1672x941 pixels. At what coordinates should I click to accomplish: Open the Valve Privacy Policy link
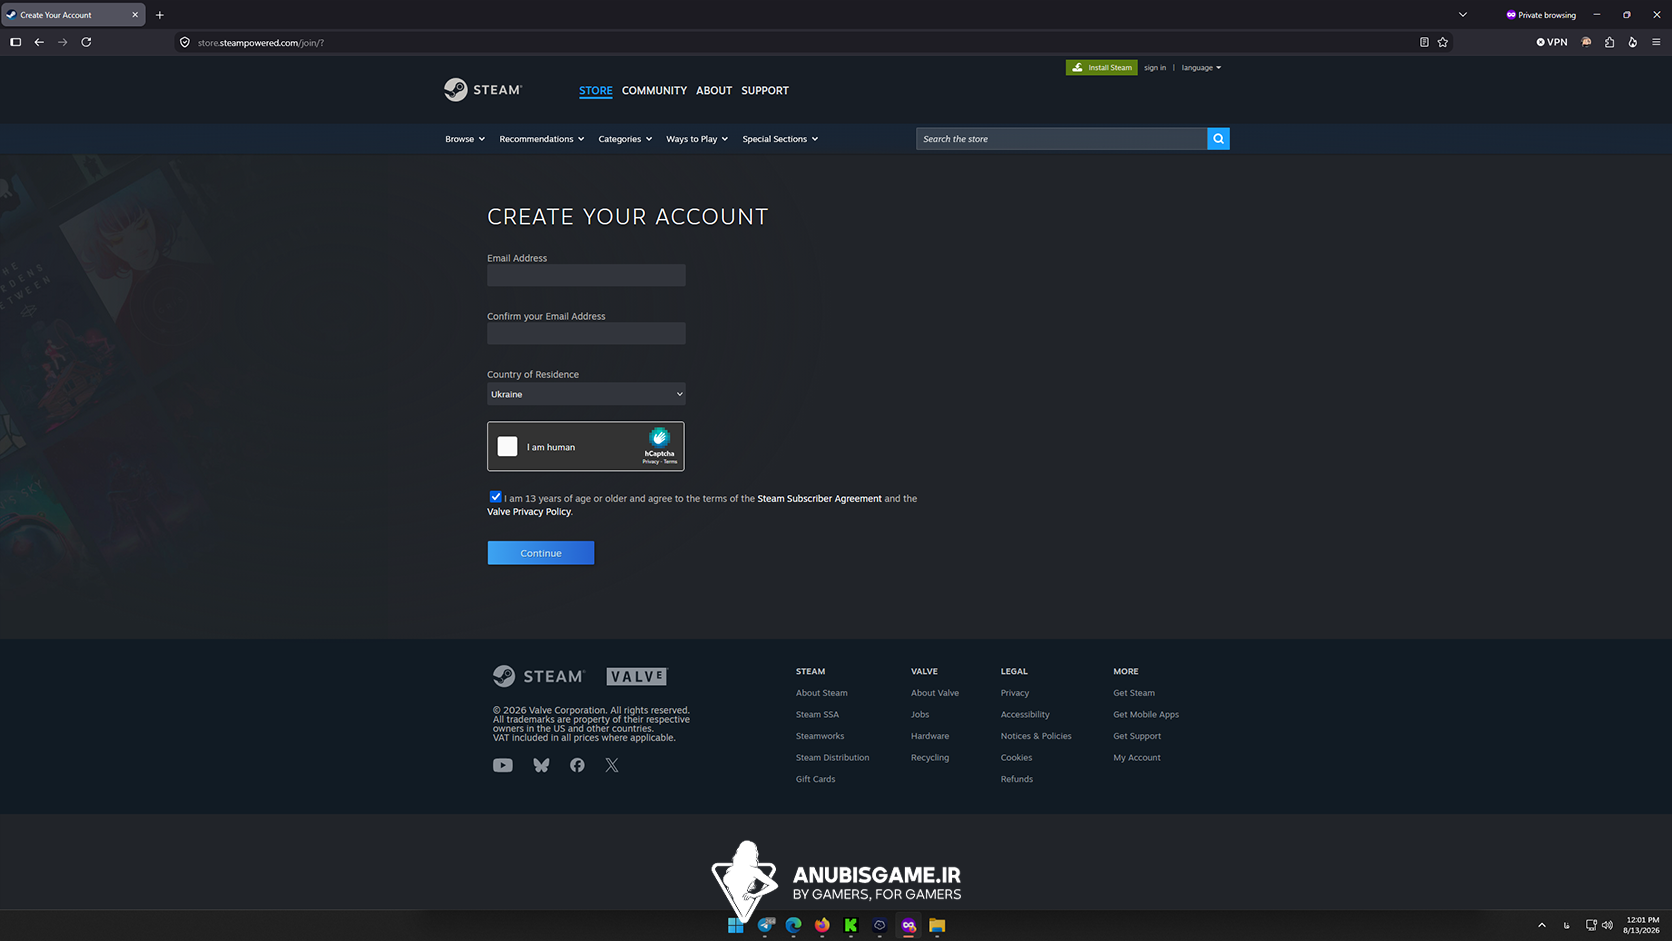click(x=529, y=512)
